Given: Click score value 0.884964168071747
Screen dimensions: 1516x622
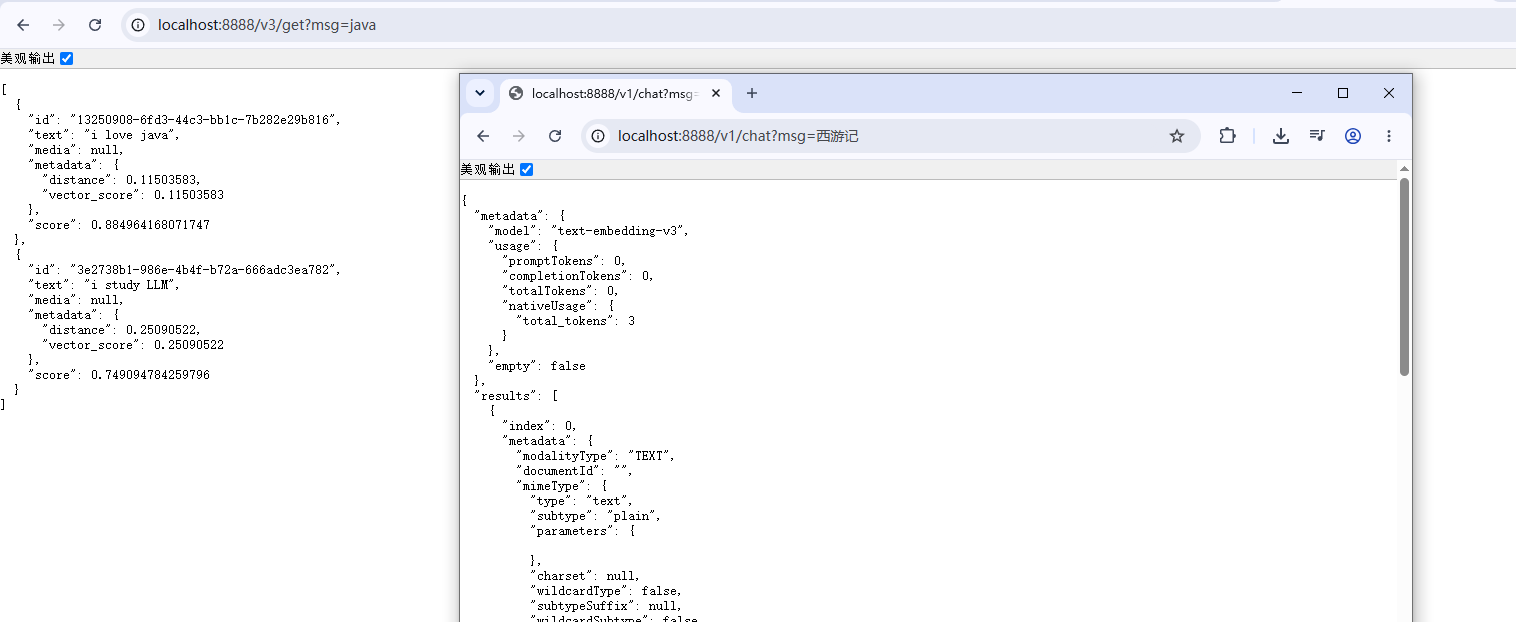Looking at the screenshot, I should click(151, 225).
